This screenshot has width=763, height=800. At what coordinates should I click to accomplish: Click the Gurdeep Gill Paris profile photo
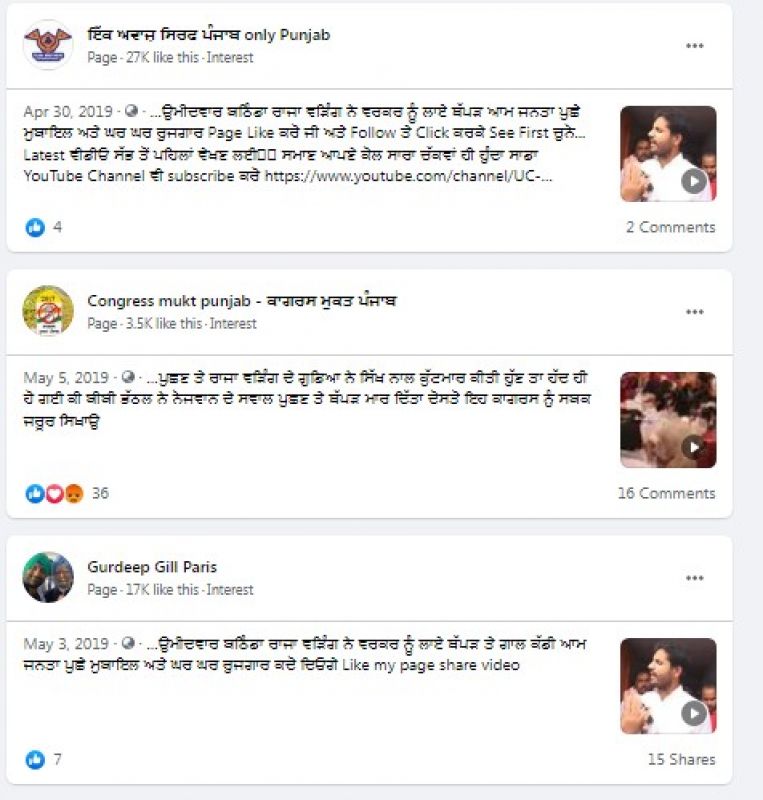[x=48, y=577]
